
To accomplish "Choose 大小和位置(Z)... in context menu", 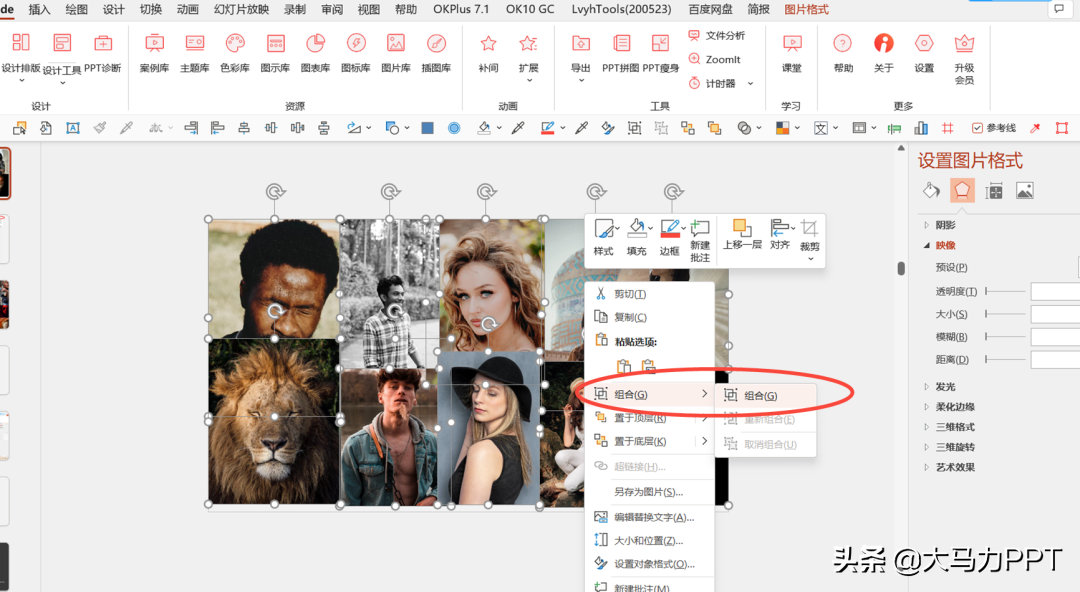I will pos(649,540).
